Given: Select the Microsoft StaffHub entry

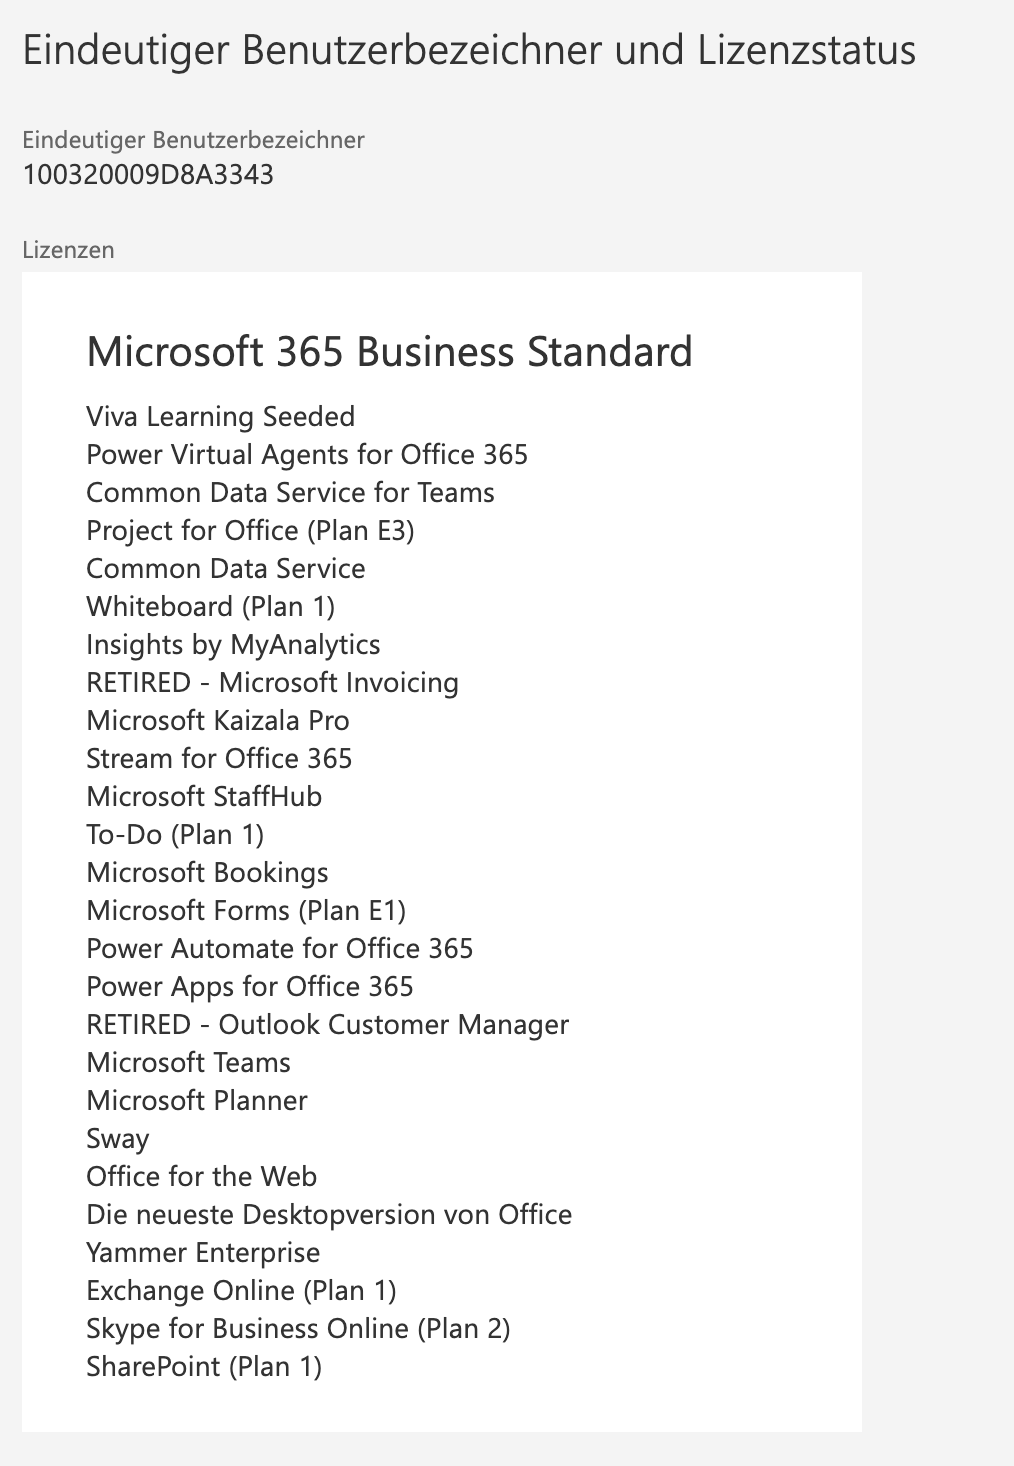Looking at the screenshot, I should [x=205, y=797].
